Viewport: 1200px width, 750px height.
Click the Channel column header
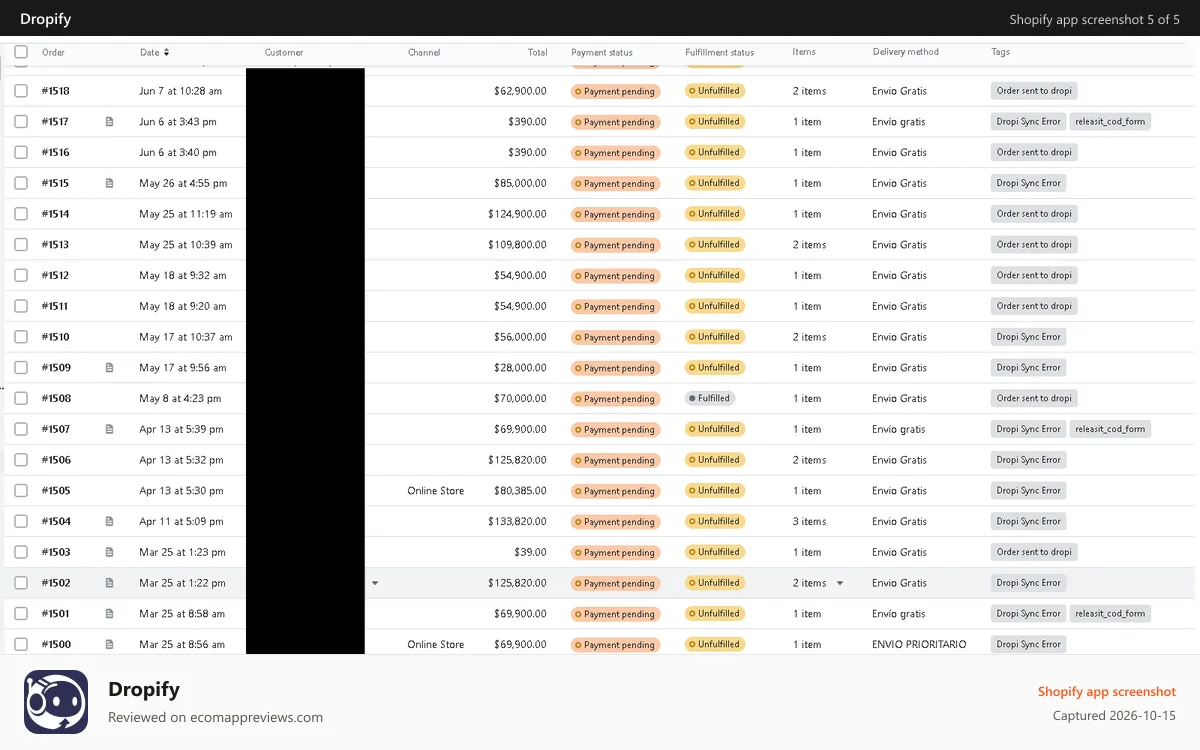pyautogui.click(x=424, y=52)
